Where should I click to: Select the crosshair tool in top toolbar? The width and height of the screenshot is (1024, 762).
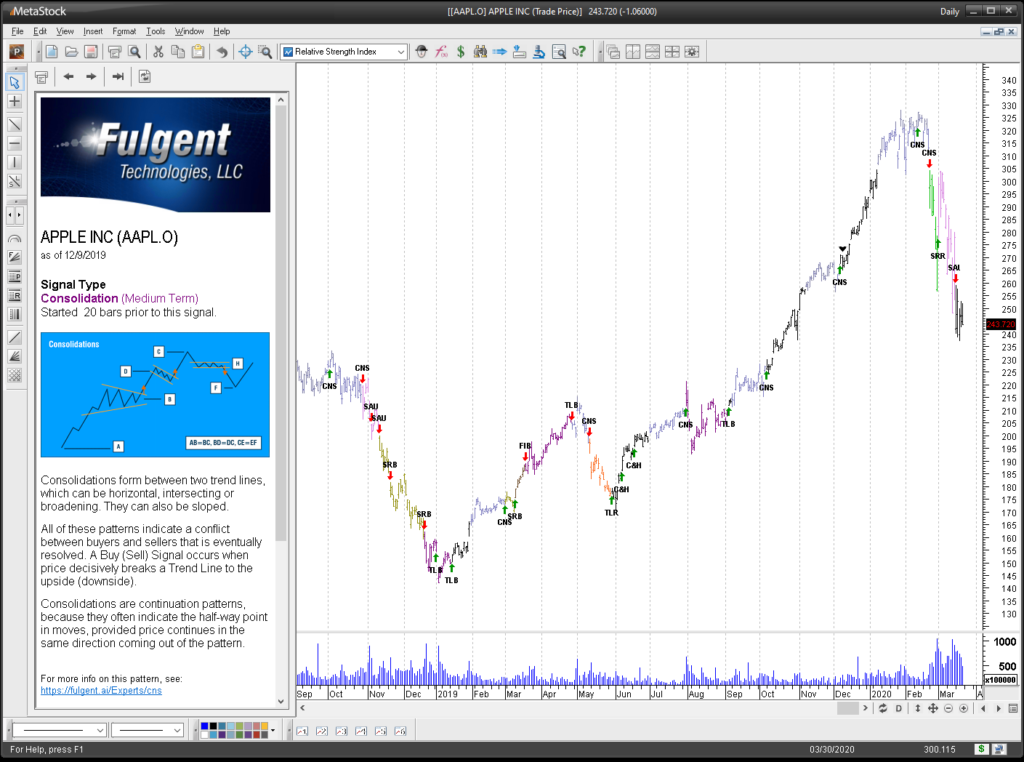245,51
